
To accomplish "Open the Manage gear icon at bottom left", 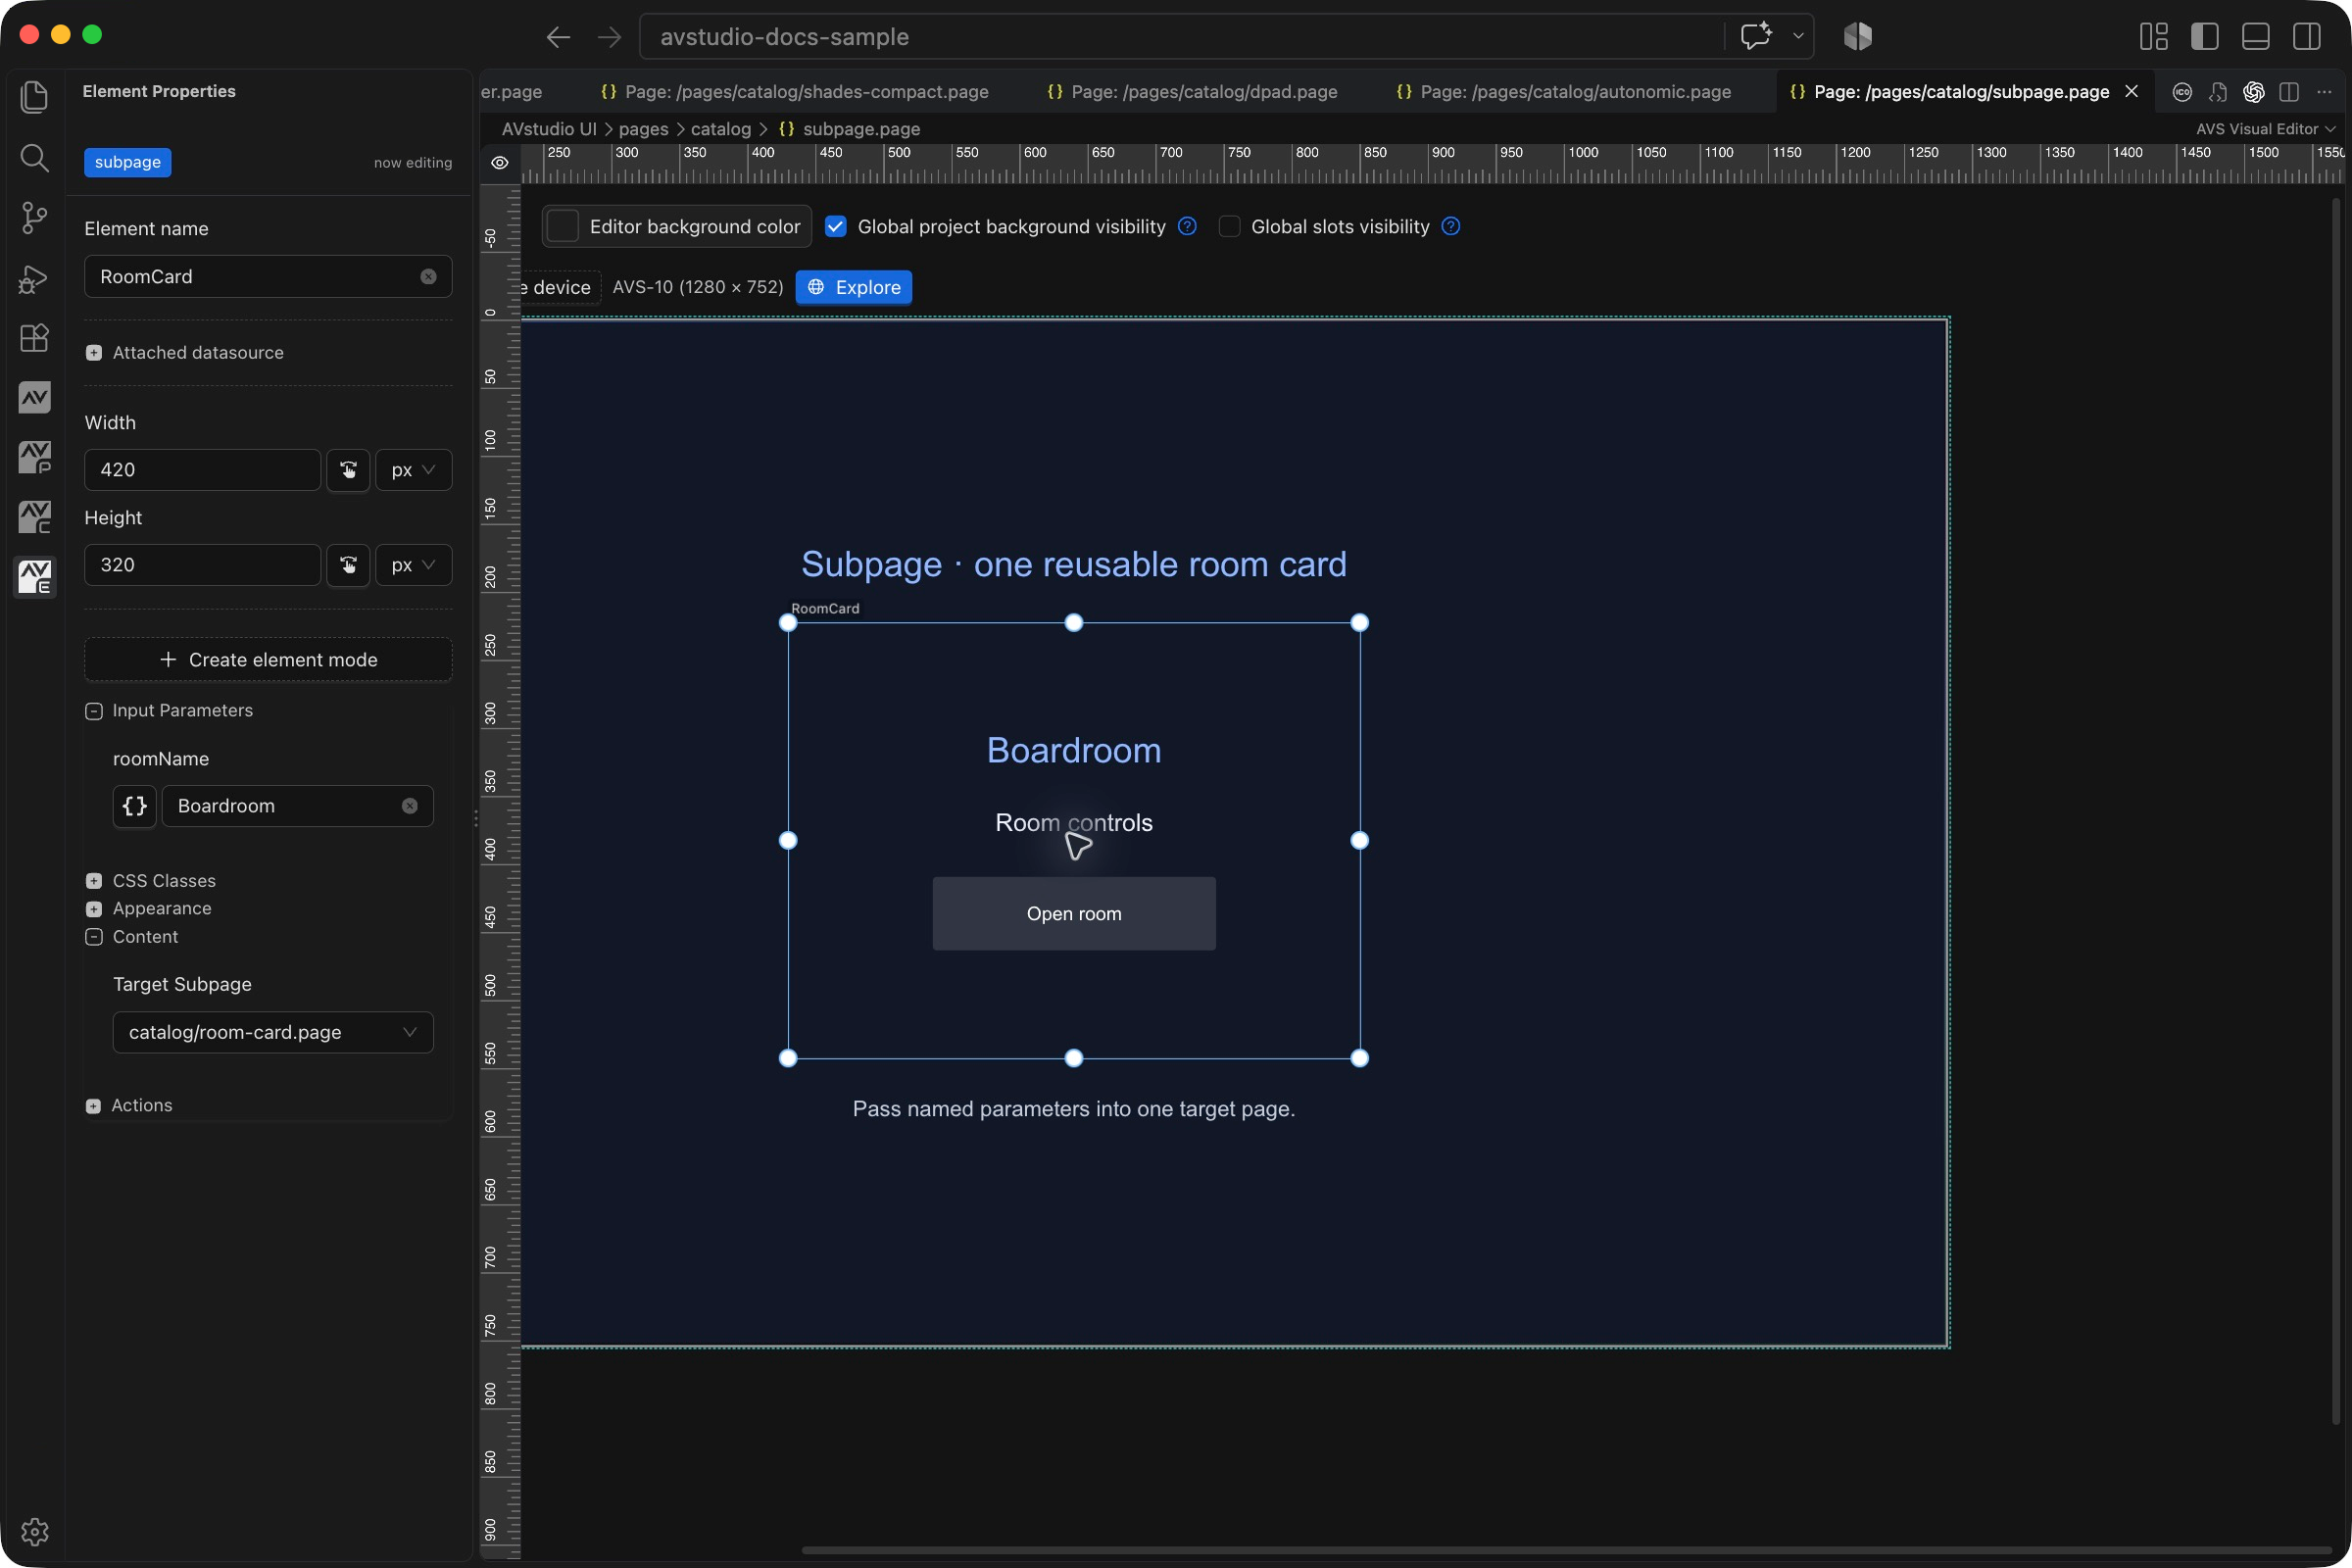I will pos(34,1531).
